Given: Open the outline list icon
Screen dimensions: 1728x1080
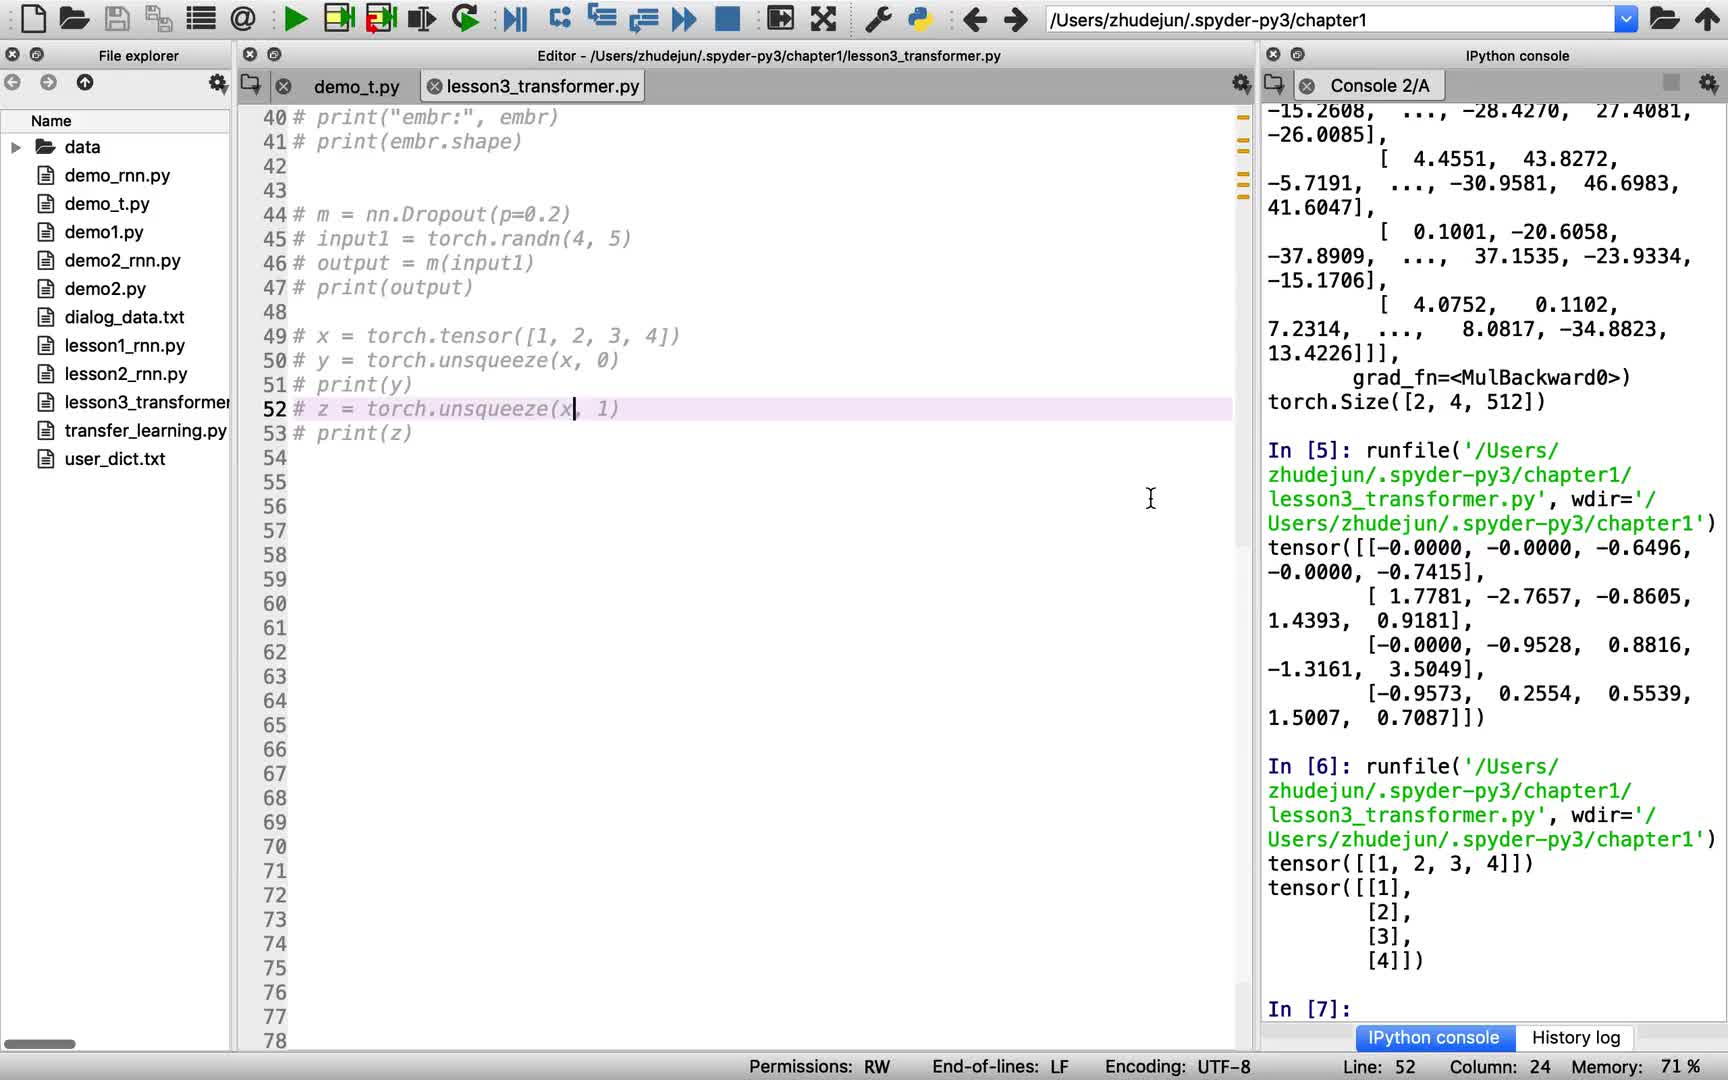Looking at the screenshot, I should (x=201, y=18).
